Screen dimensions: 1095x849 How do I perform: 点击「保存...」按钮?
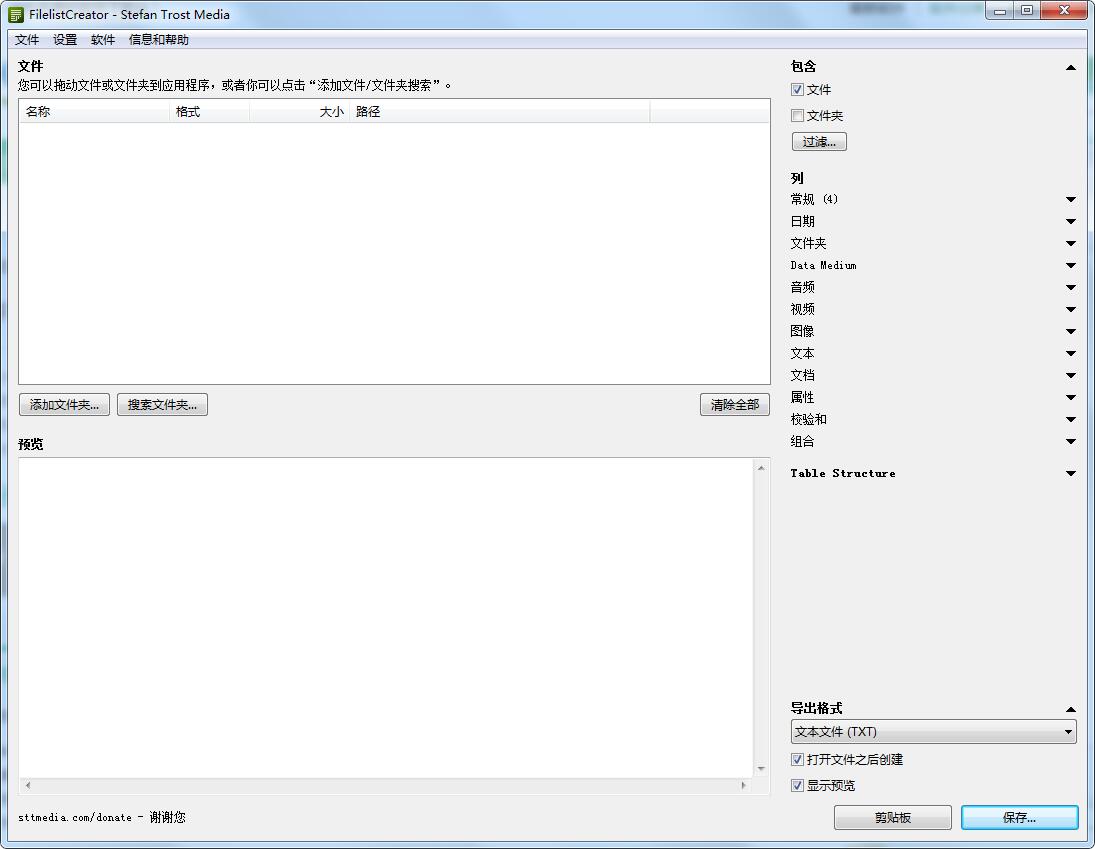coord(1019,817)
